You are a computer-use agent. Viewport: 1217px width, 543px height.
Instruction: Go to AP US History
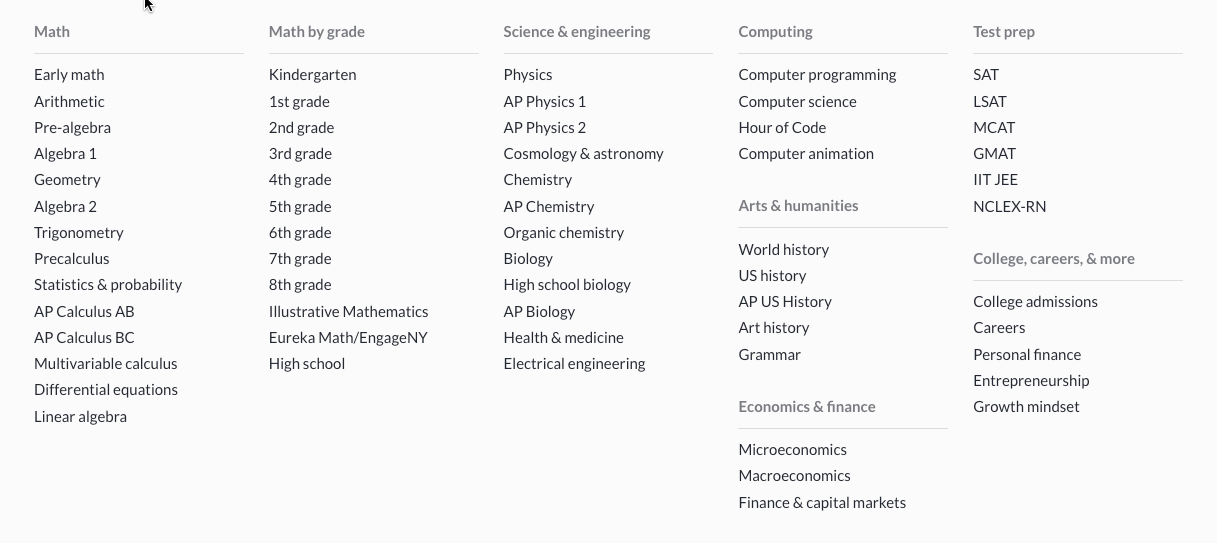coord(785,302)
